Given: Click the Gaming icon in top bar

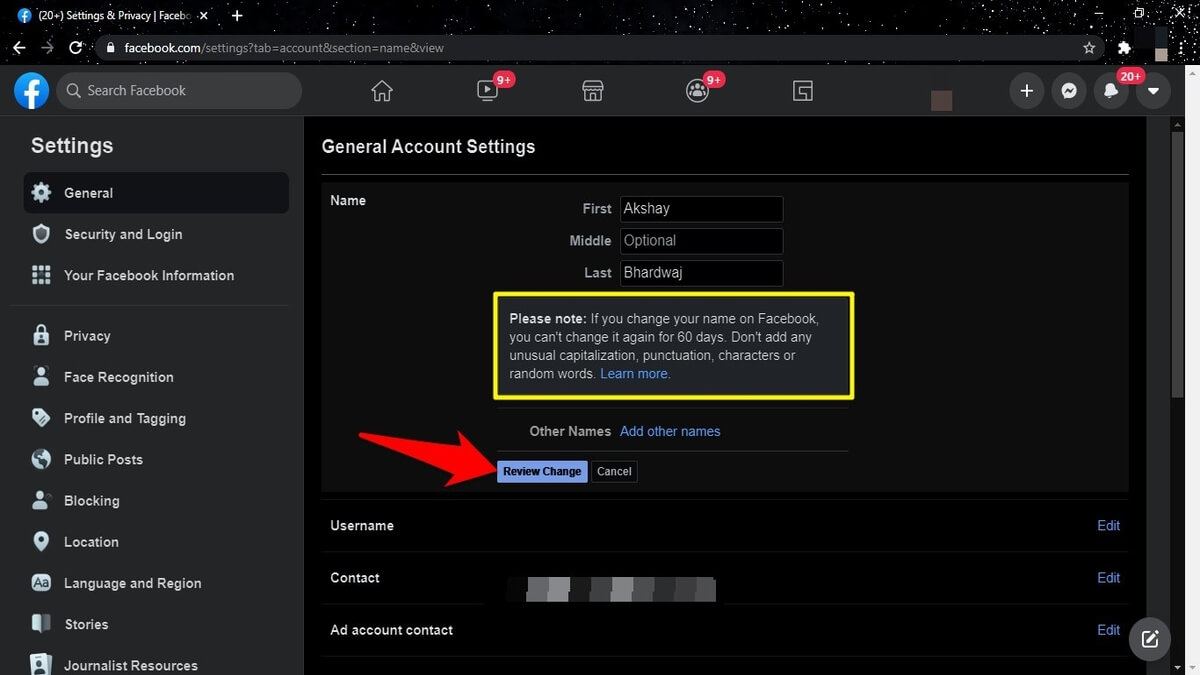Looking at the screenshot, I should pos(802,91).
